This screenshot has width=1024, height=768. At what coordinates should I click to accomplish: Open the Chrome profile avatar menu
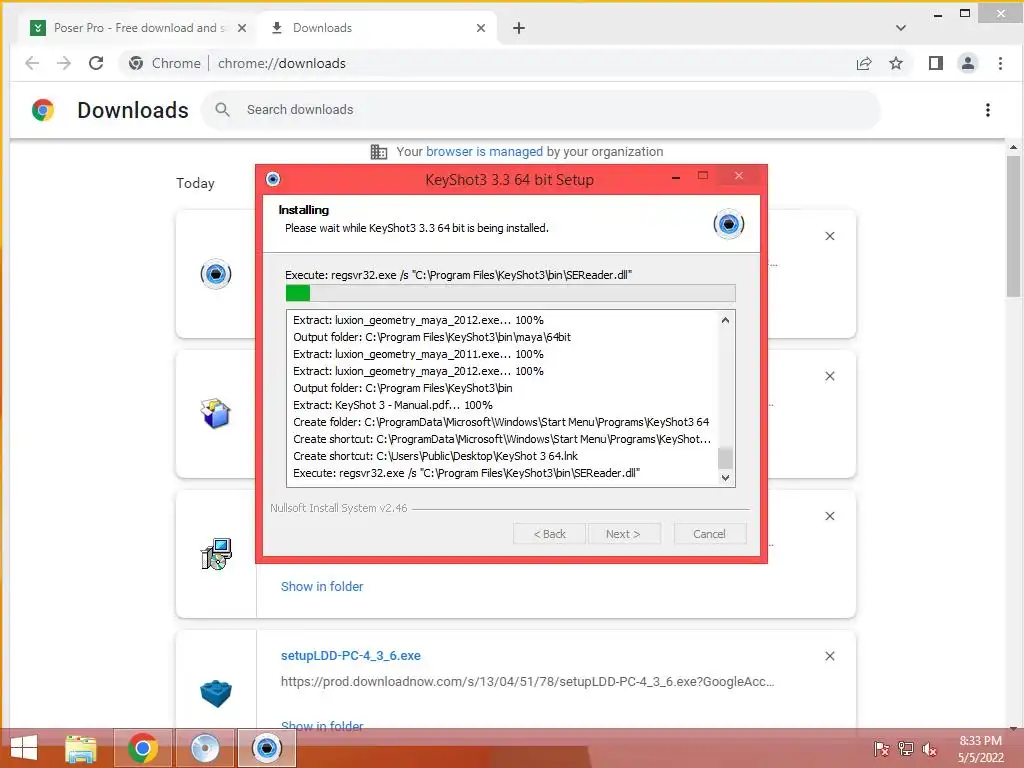tap(968, 63)
